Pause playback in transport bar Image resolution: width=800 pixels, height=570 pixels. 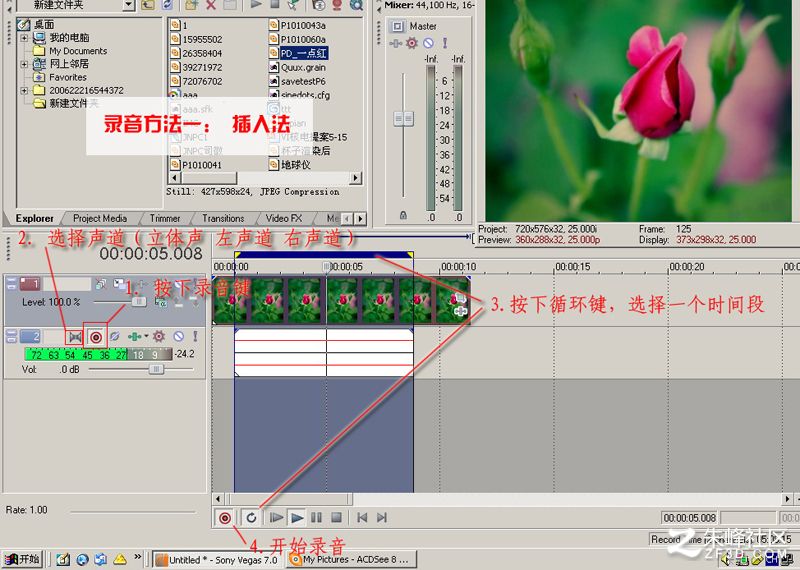(x=316, y=518)
